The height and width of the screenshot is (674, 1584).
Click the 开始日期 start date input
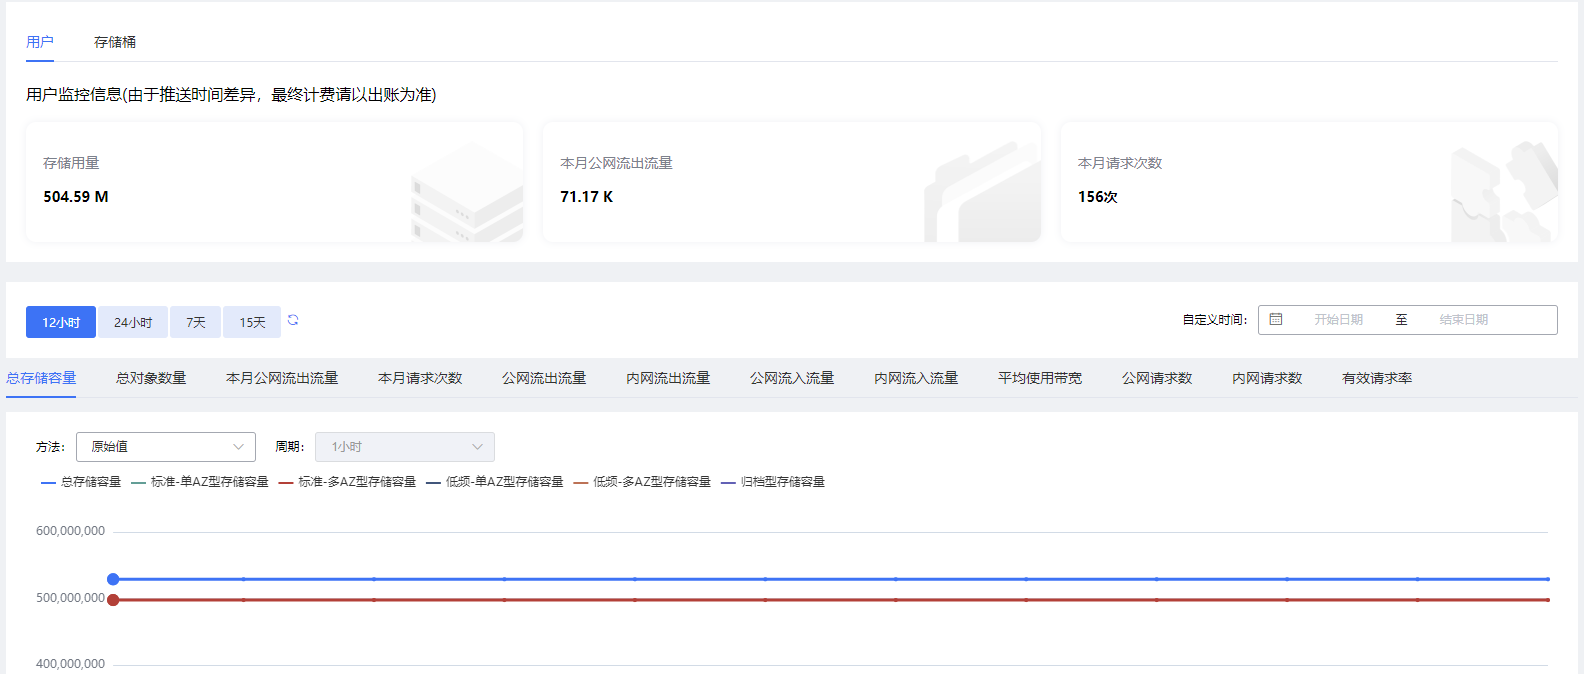1338,320
